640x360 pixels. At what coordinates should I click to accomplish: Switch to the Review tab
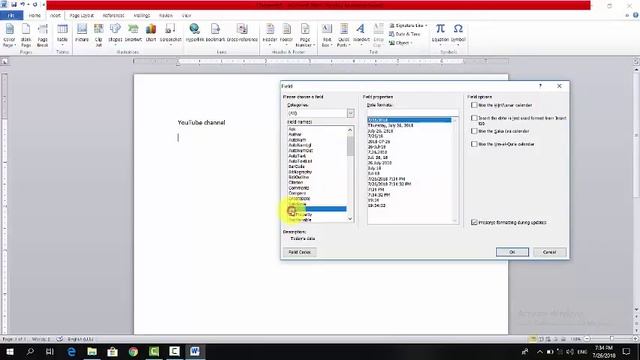click(166, 15)
